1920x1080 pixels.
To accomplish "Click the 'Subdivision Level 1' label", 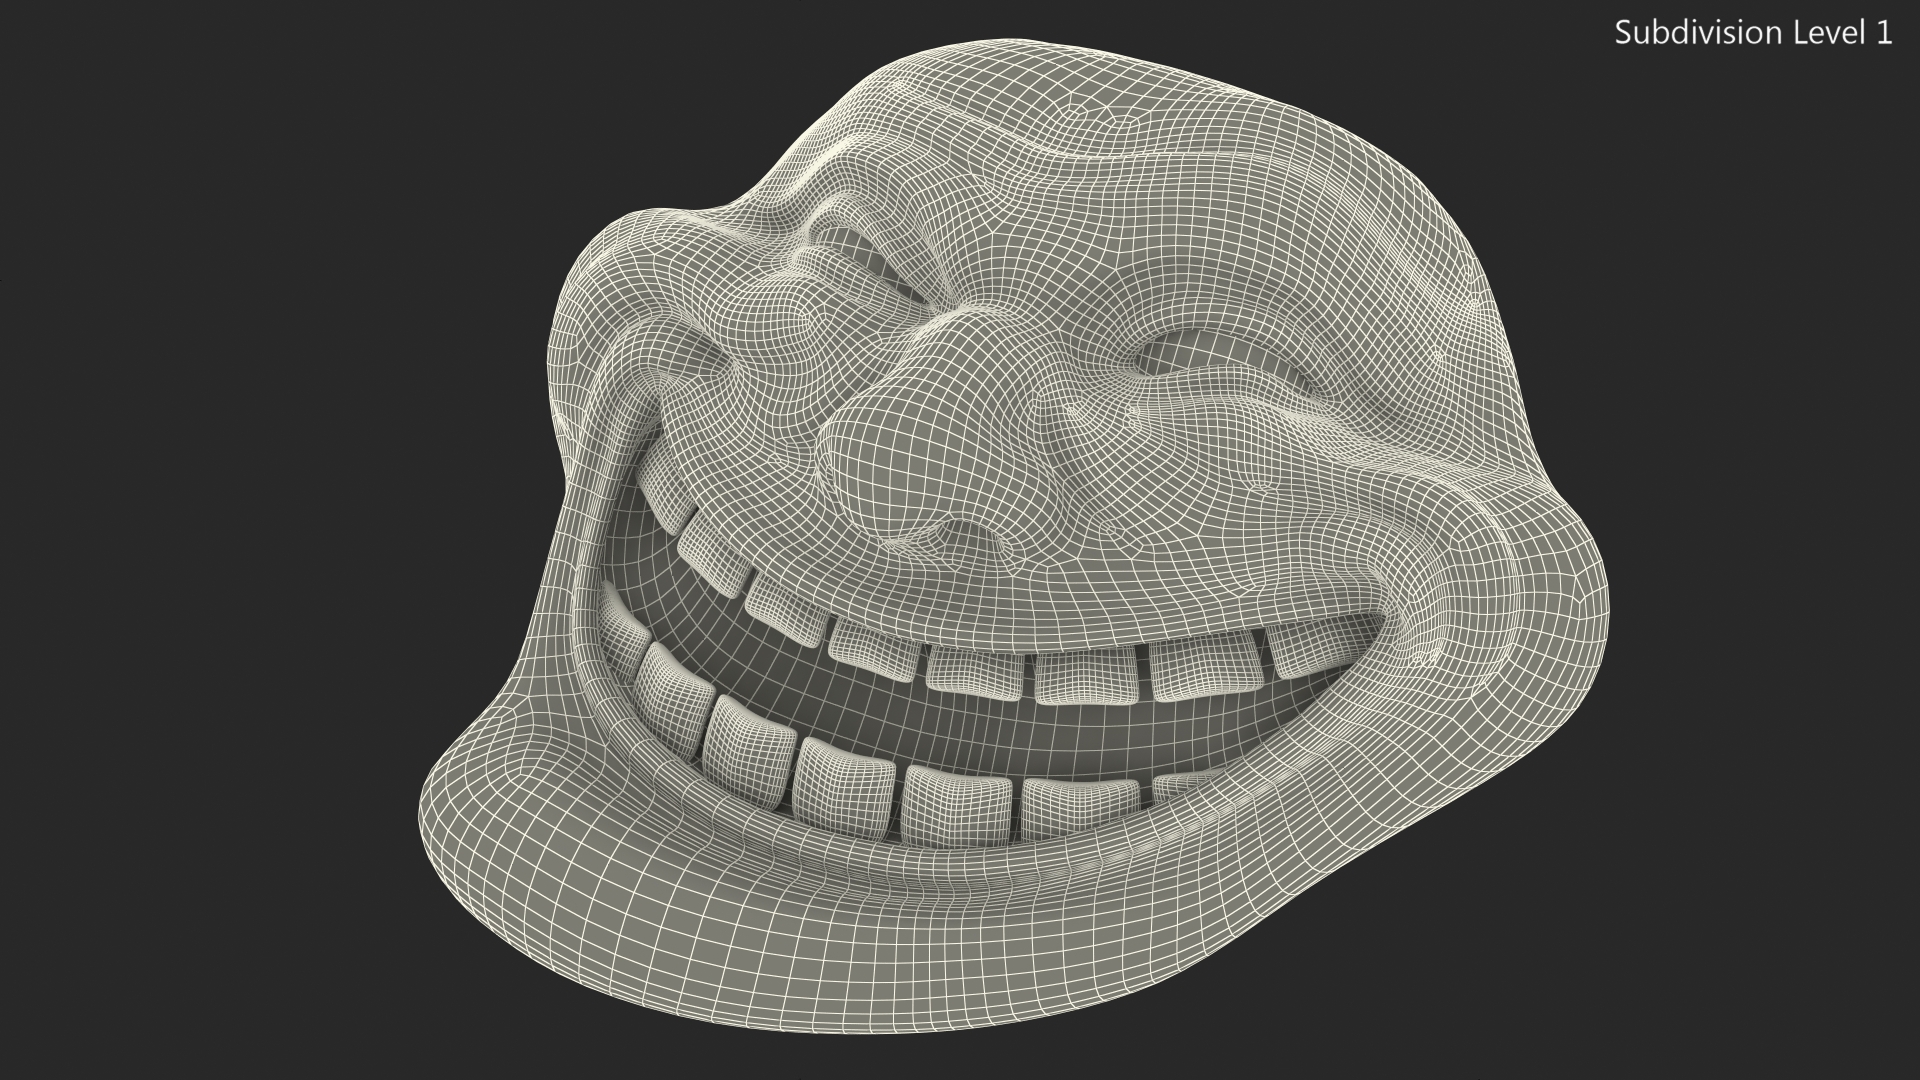I will click(1754, 33).
